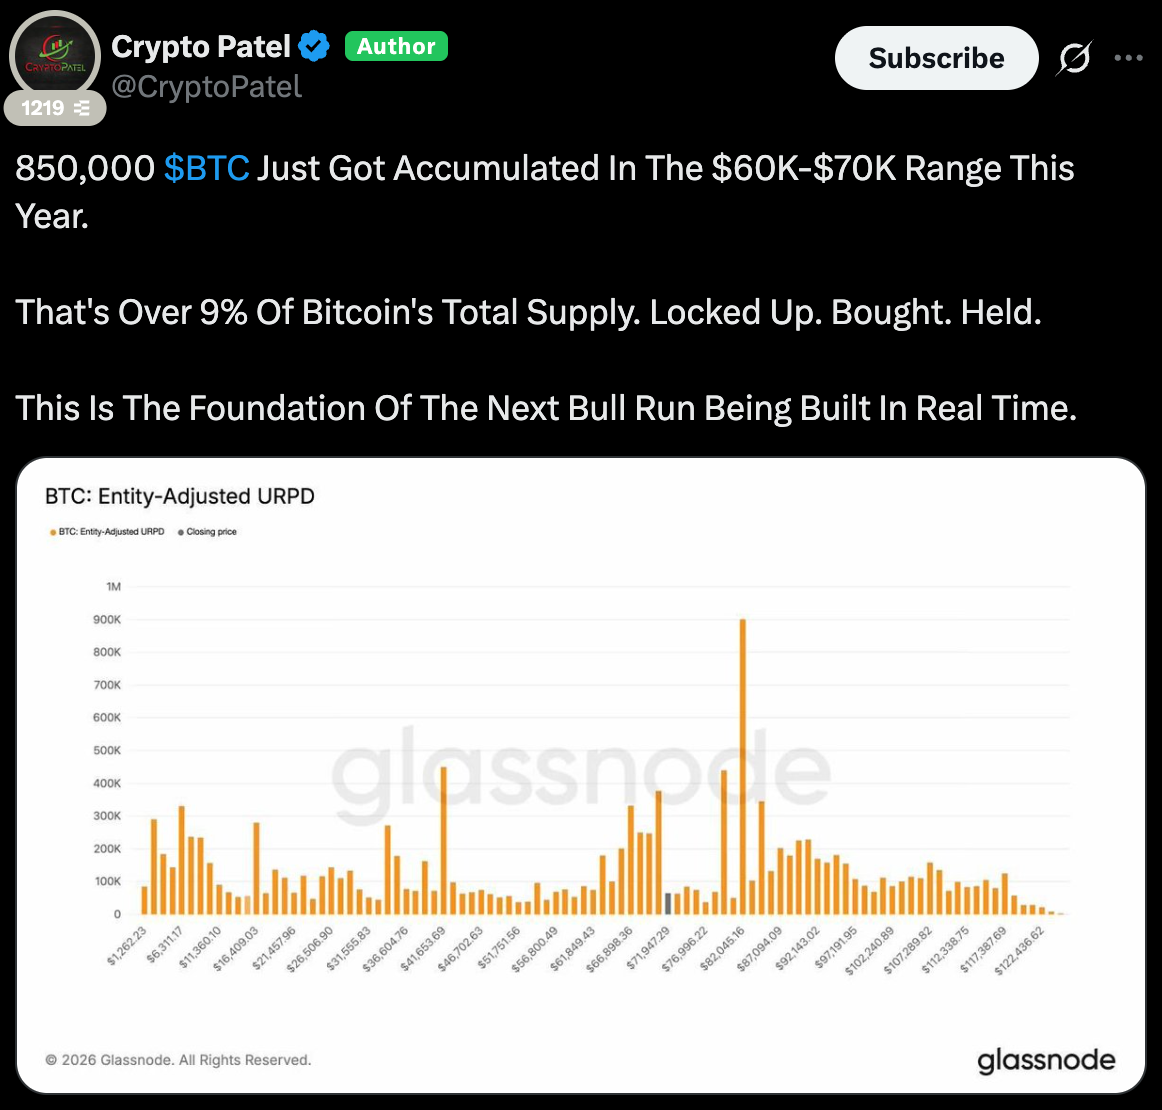The height and width of the screenshot is (1110, 1162).
Task: Click Crypto Patel's verified badge
Action: (313, 46)
